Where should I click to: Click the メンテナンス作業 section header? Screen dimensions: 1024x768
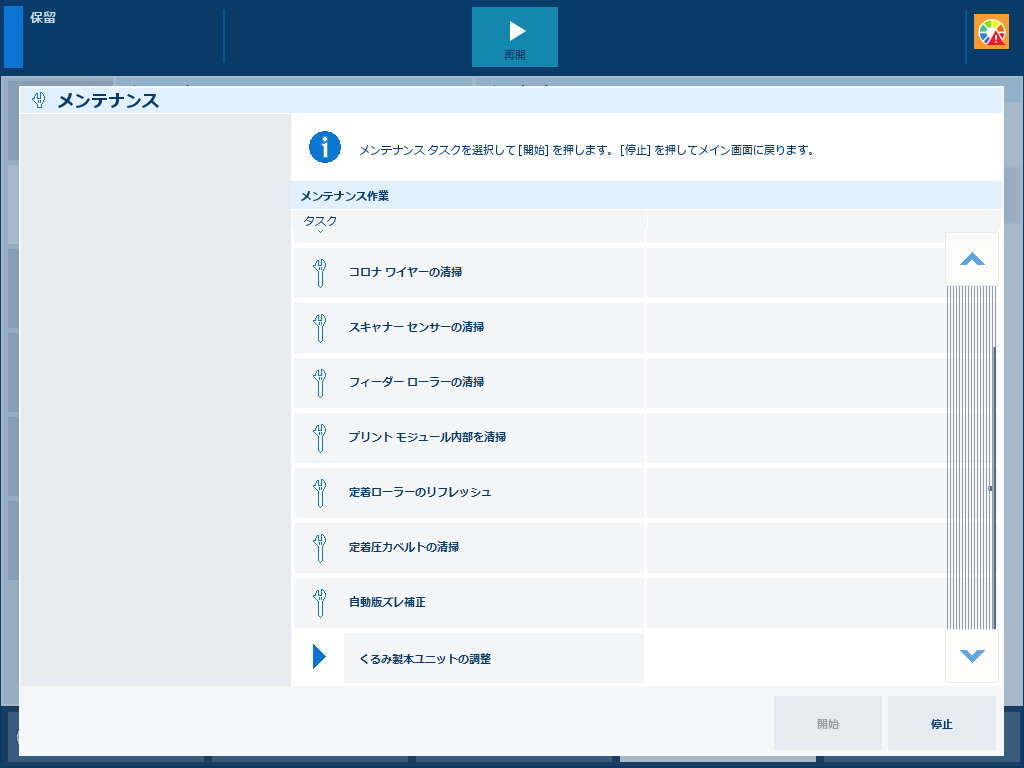(647, 195)
